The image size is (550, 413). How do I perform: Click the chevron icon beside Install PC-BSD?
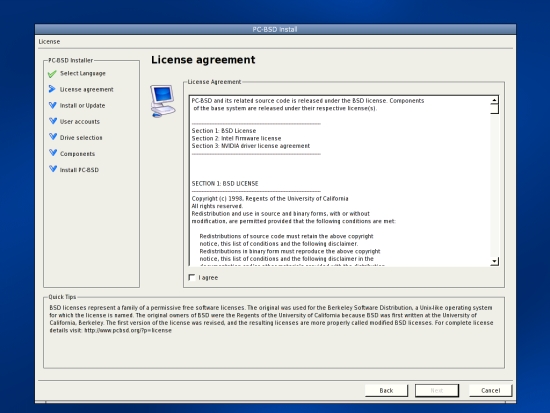(53, 169)
